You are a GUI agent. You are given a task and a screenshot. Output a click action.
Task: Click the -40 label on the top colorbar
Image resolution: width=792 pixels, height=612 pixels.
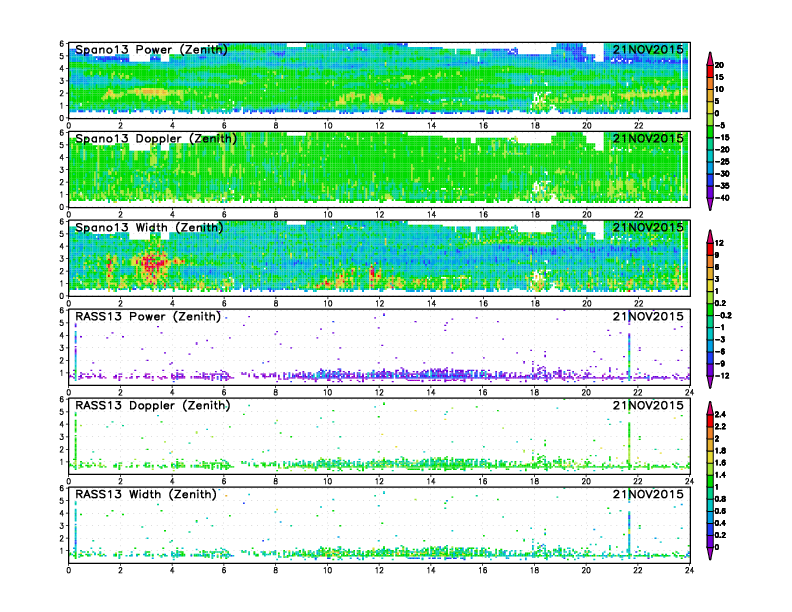[722, 198]
